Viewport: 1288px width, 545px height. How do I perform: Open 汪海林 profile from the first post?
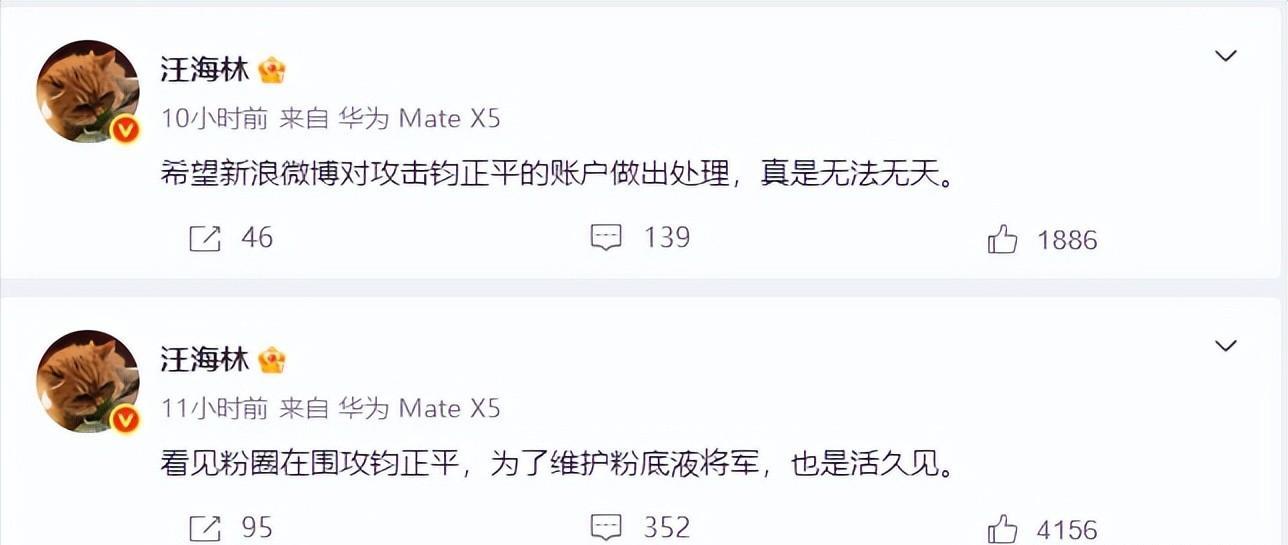205,69
